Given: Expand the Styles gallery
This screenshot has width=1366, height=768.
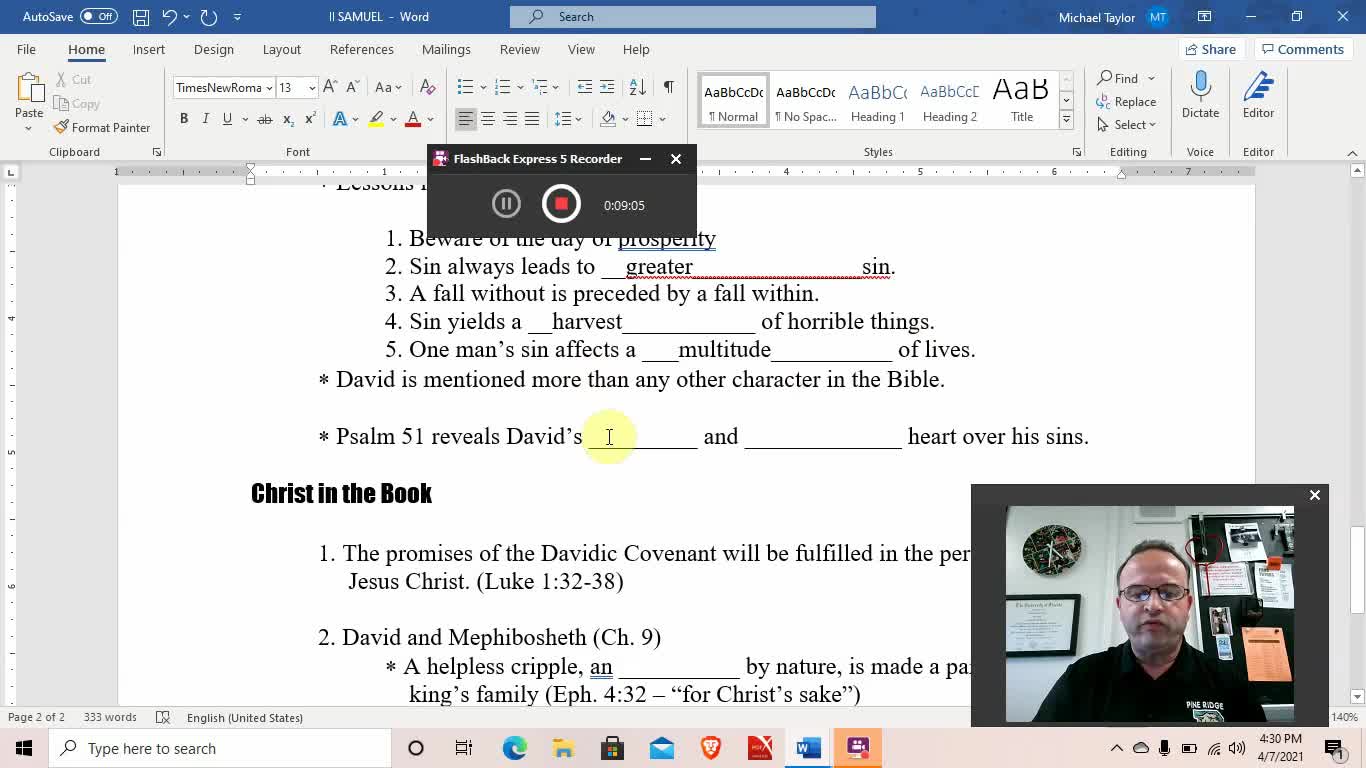Looking at the screenshot, I should (1066, 120).
